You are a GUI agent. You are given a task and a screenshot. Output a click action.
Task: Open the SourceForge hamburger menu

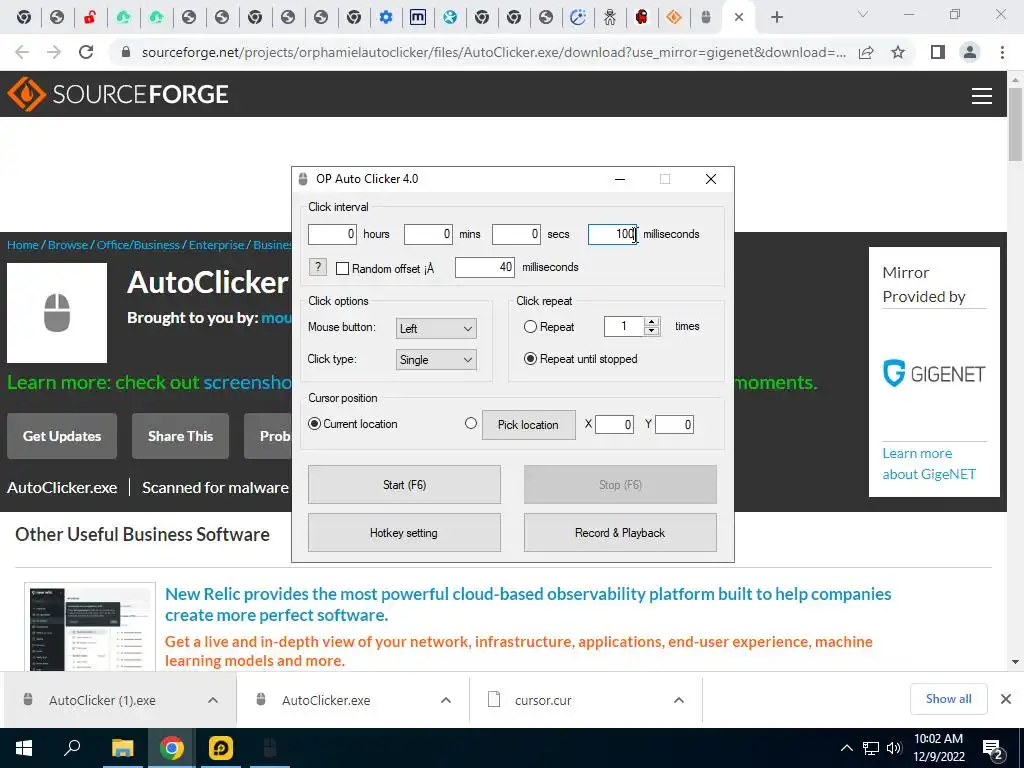(x=982, y=96)
